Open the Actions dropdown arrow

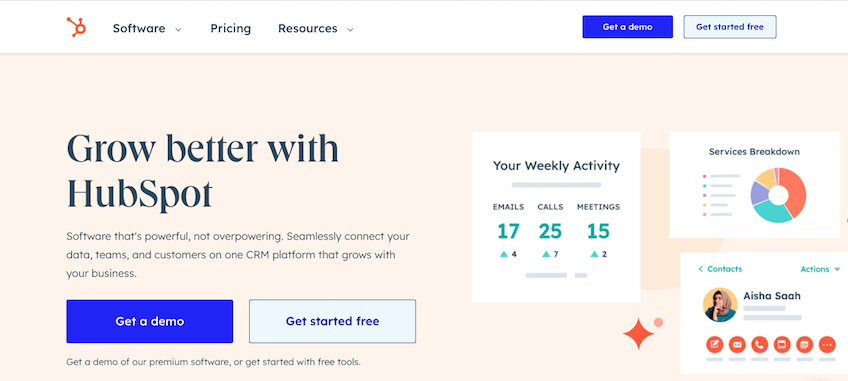click(837, 270)
